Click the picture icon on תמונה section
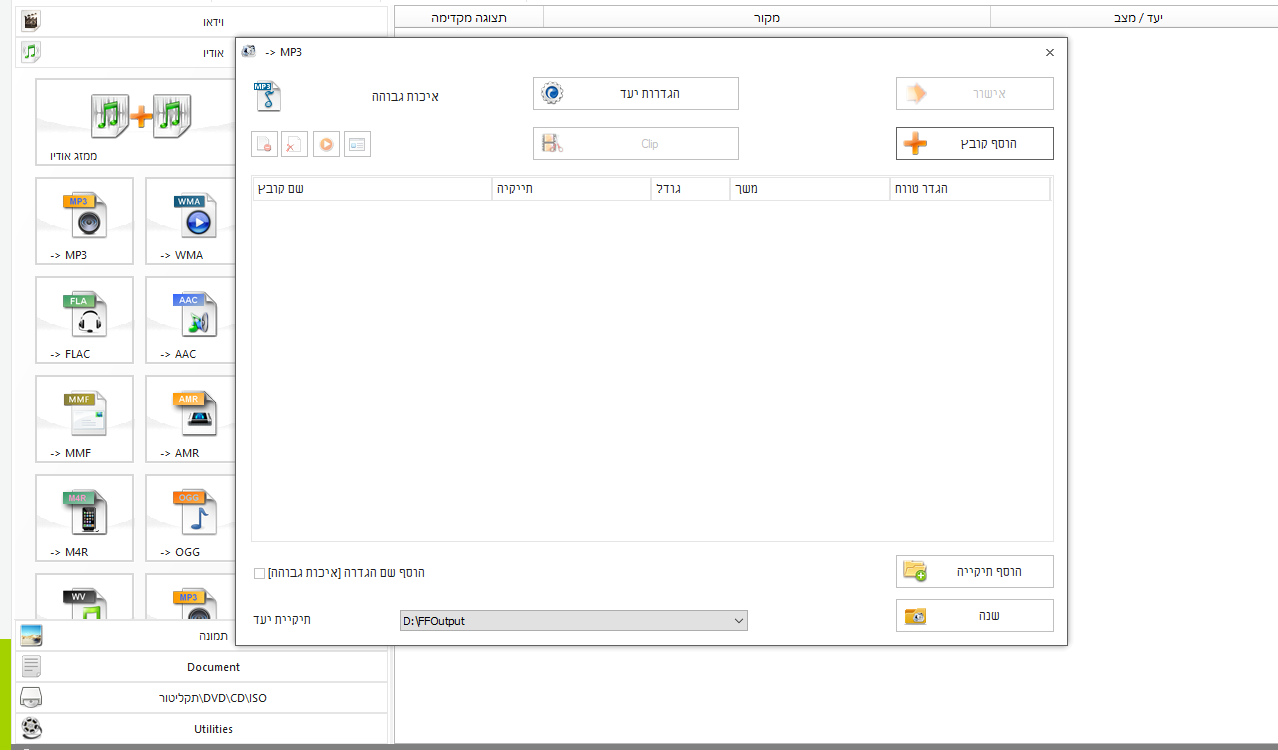Viewport: 1278px width, 750px height. click(x=32, y=635)
